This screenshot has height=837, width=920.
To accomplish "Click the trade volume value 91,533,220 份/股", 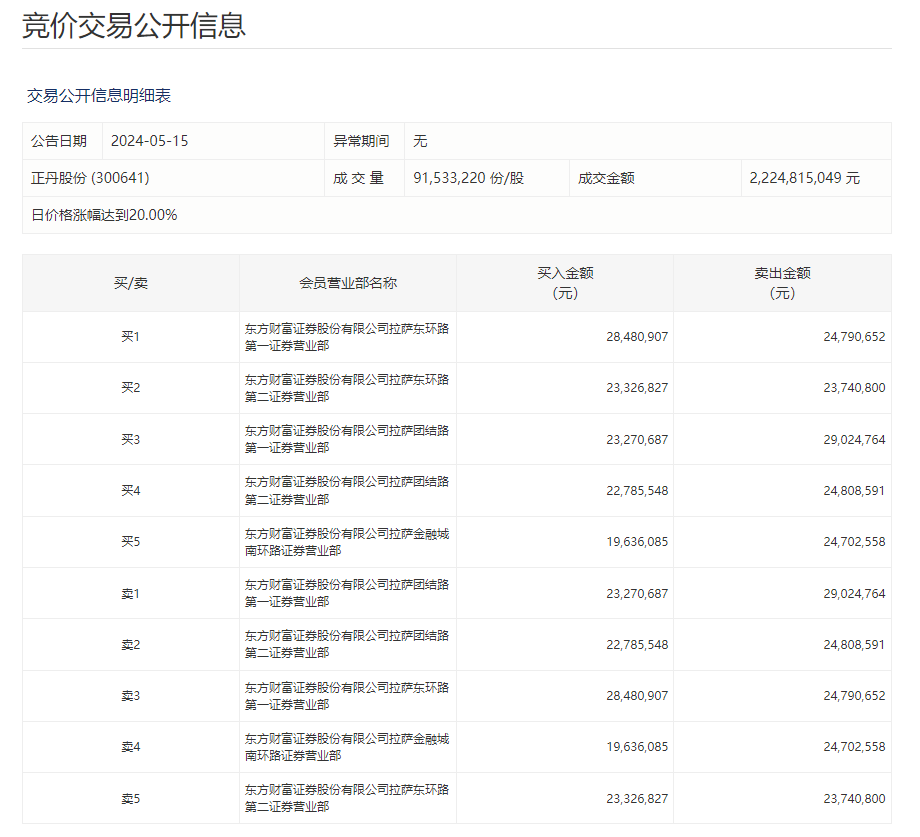I will point(468,178).
